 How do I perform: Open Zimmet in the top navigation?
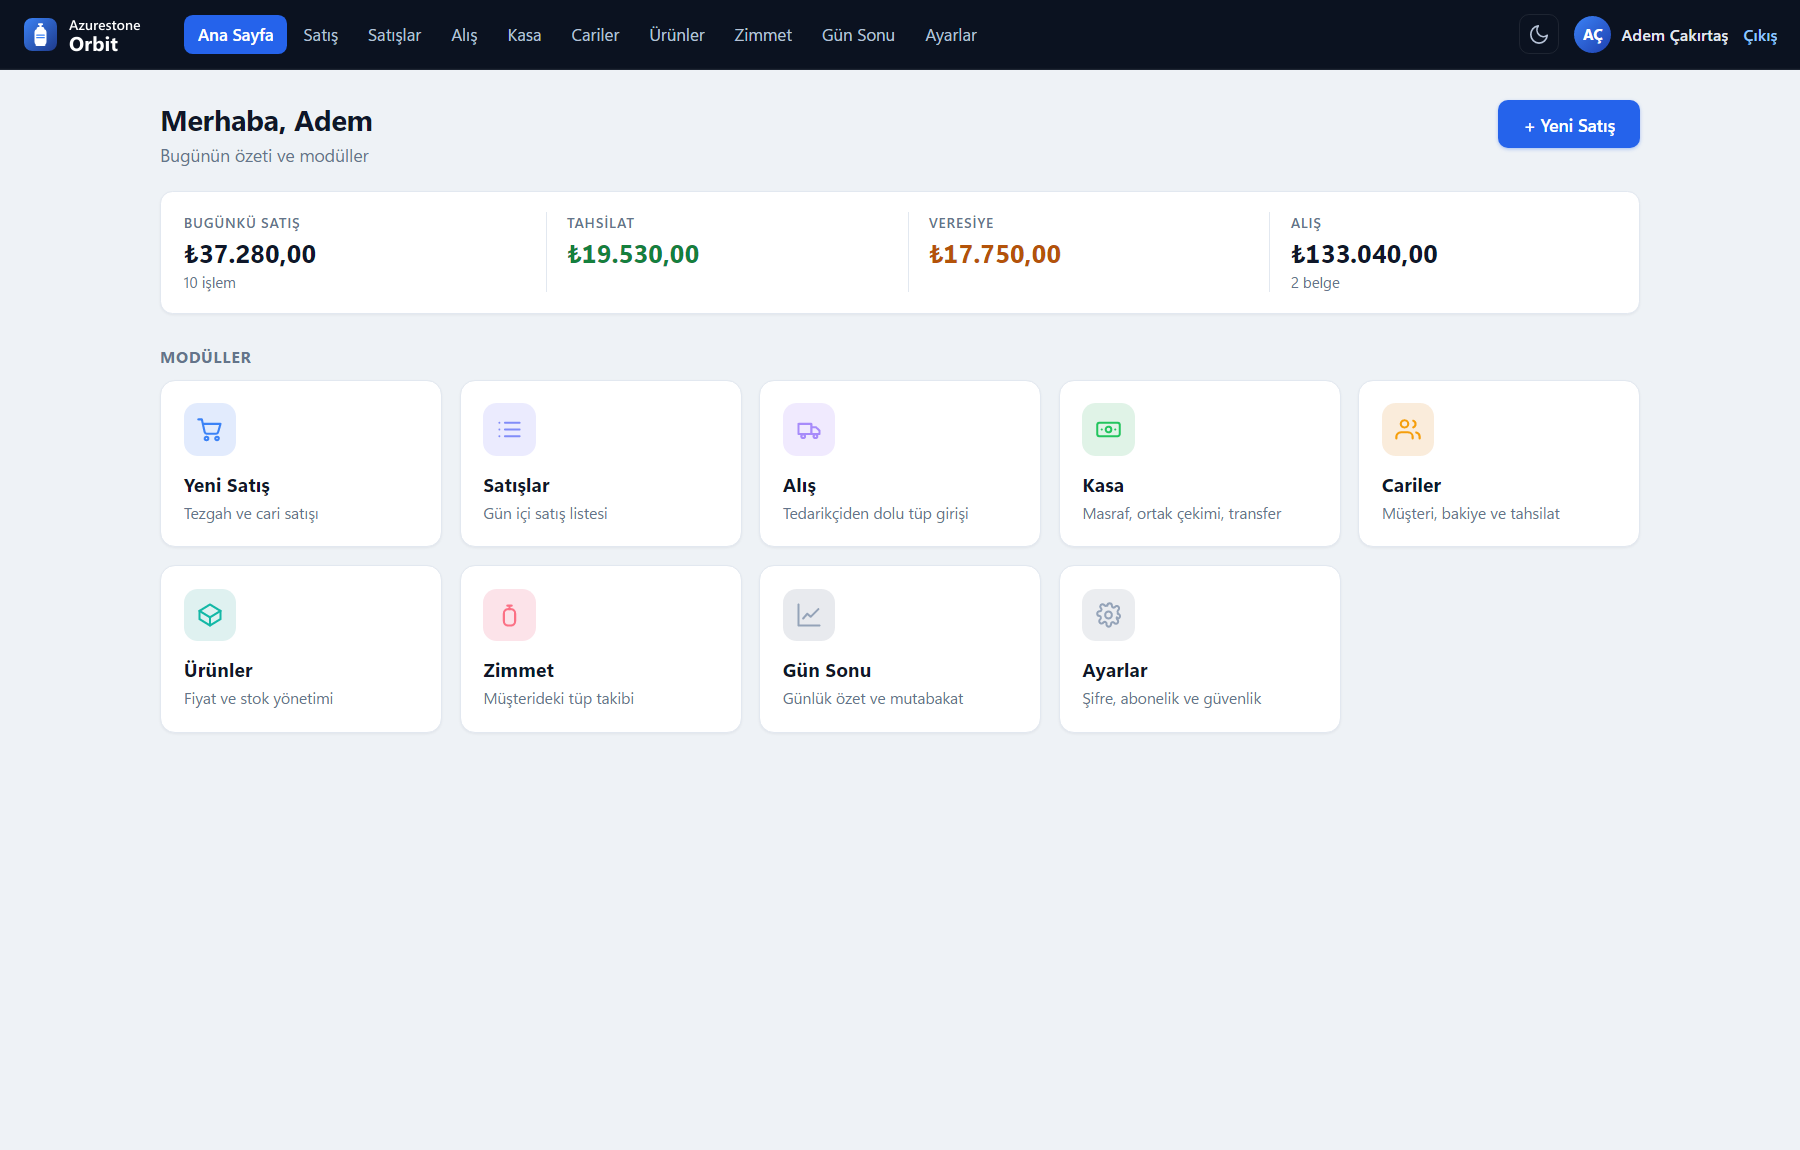763,35
